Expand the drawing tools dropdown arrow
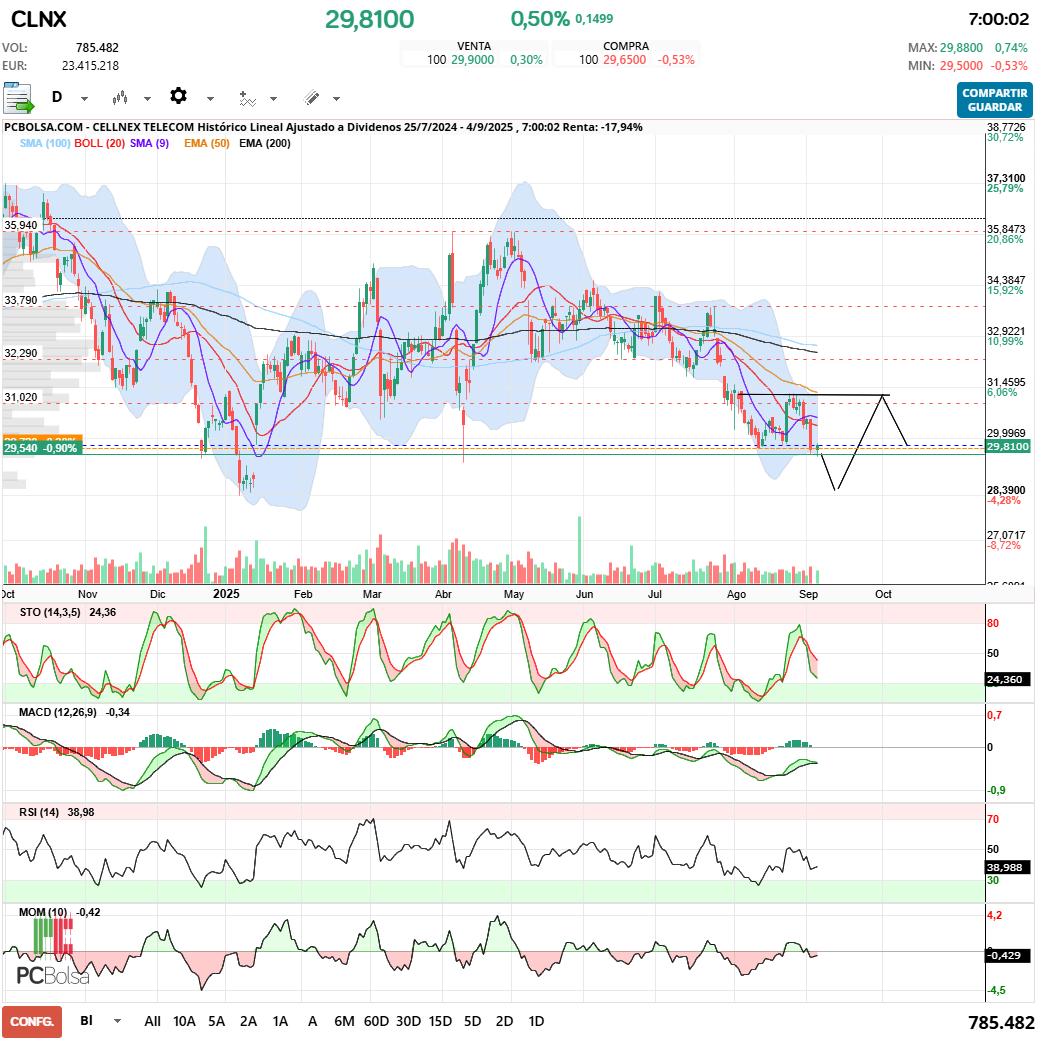The image size is (1048, 1043). pos(336,99)
